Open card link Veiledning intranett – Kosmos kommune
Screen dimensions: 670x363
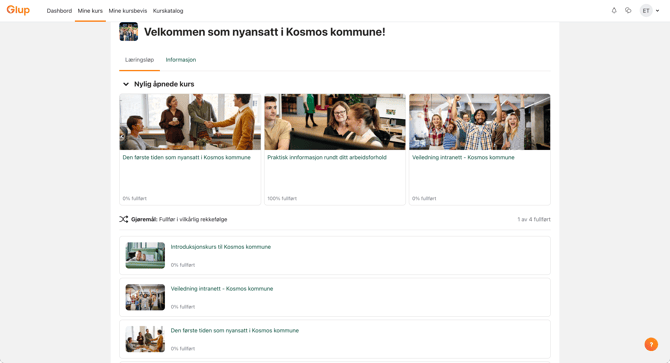tap(463, 157)
